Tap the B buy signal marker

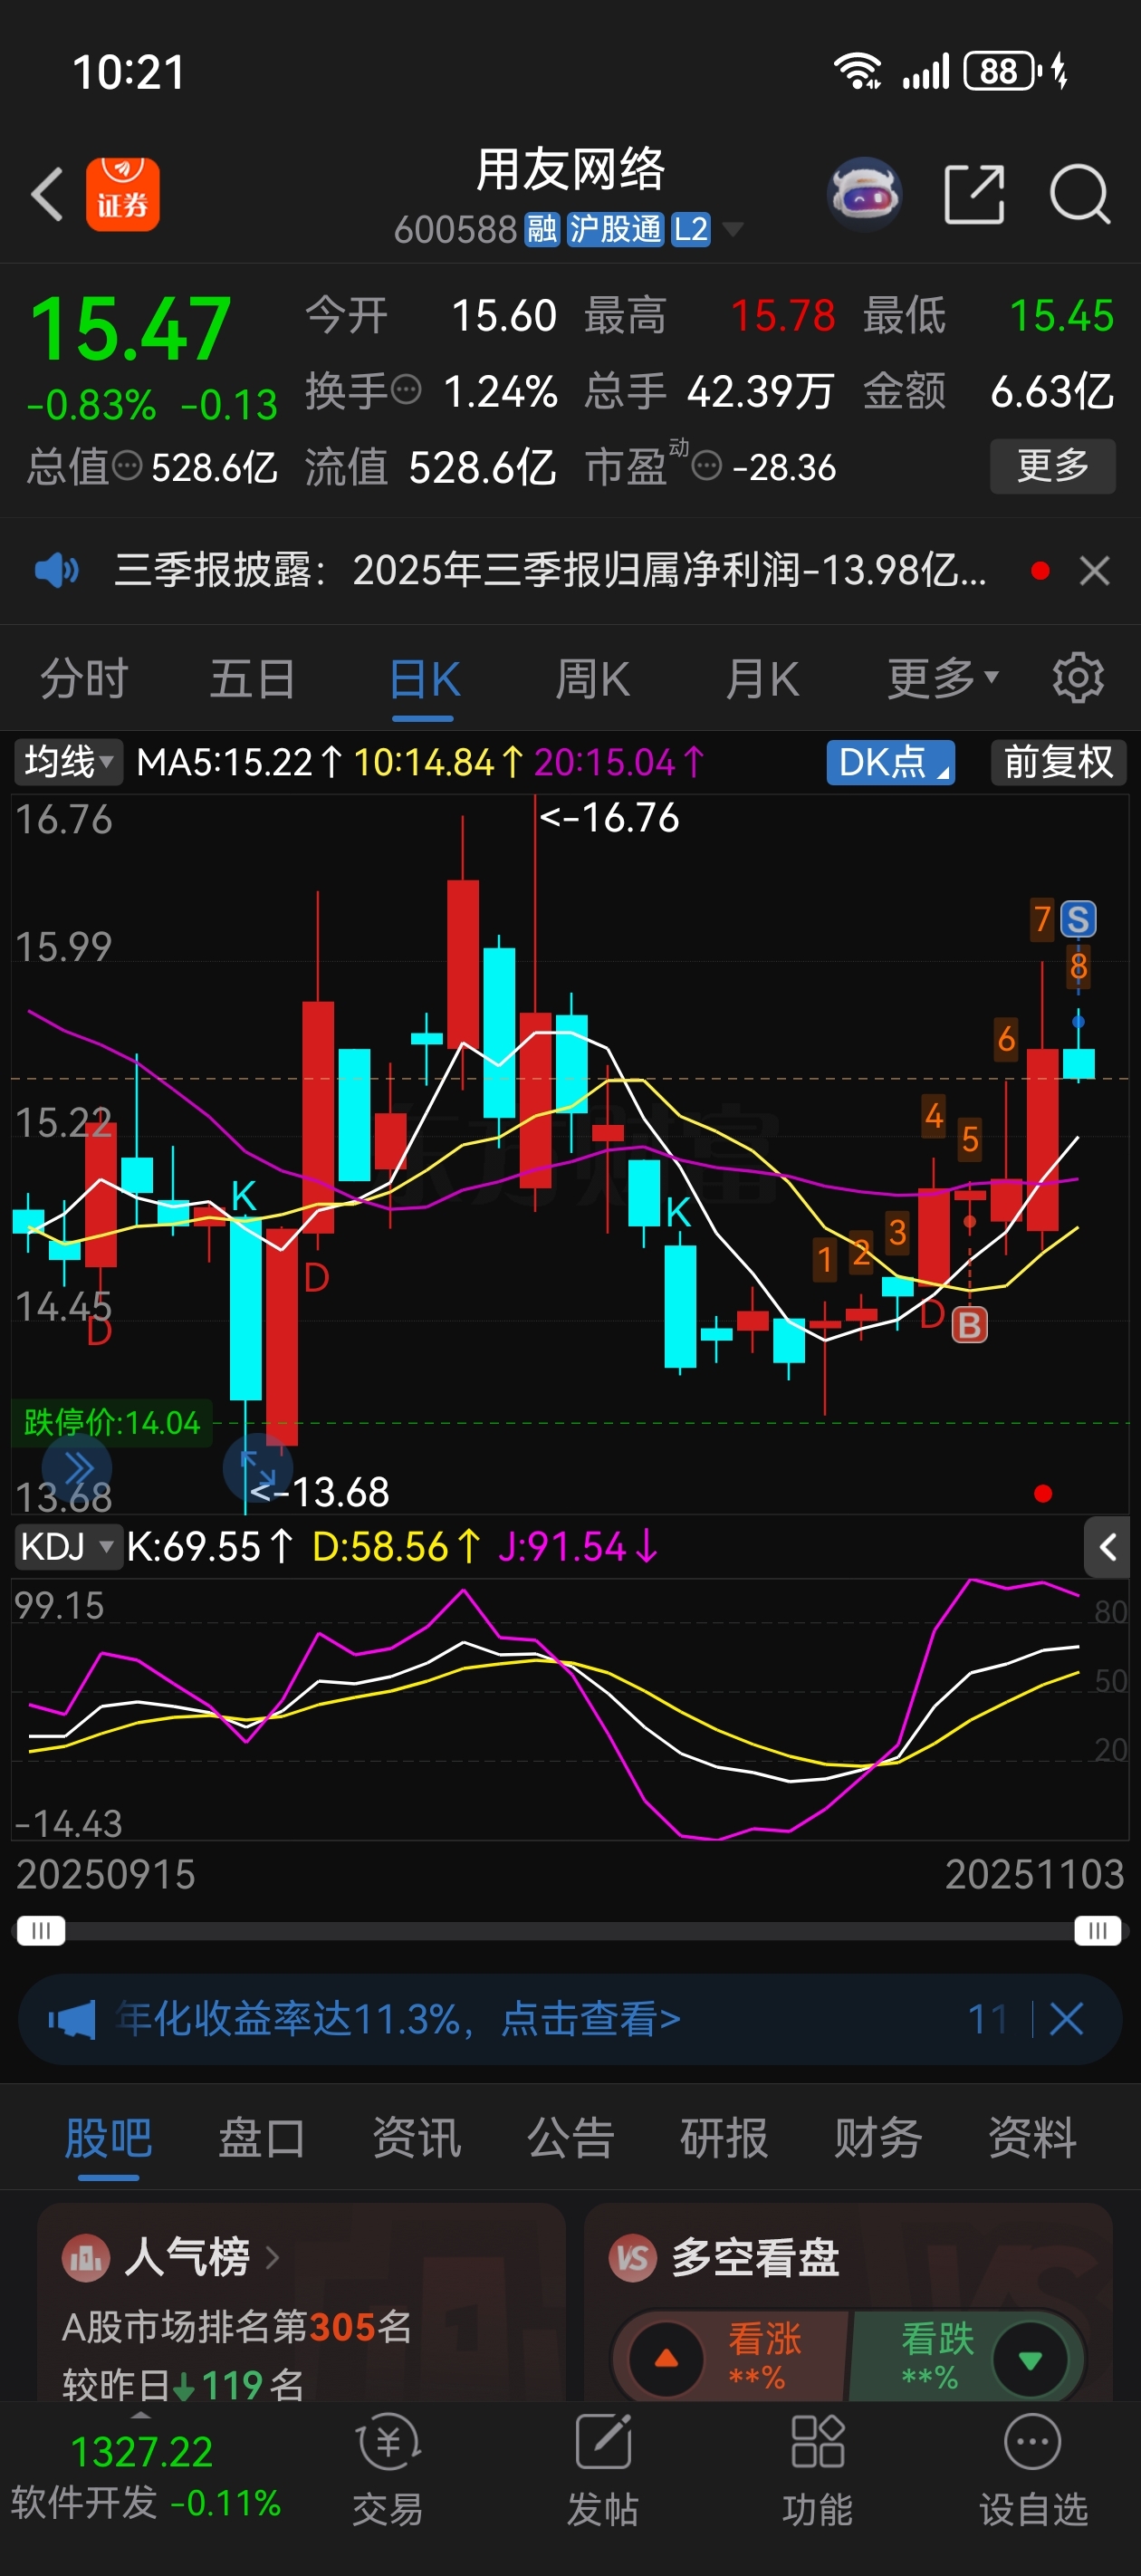(x=969, y=1325)
